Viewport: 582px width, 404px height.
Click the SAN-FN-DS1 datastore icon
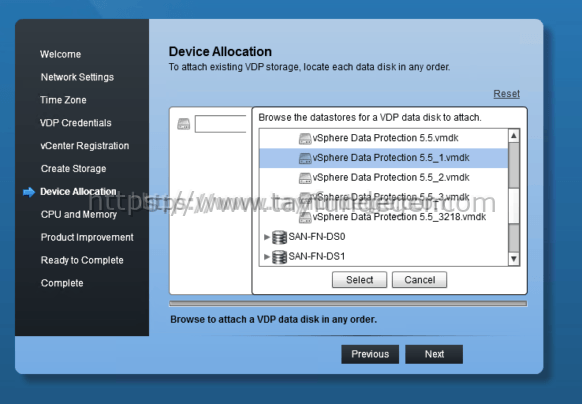point(279,257)
